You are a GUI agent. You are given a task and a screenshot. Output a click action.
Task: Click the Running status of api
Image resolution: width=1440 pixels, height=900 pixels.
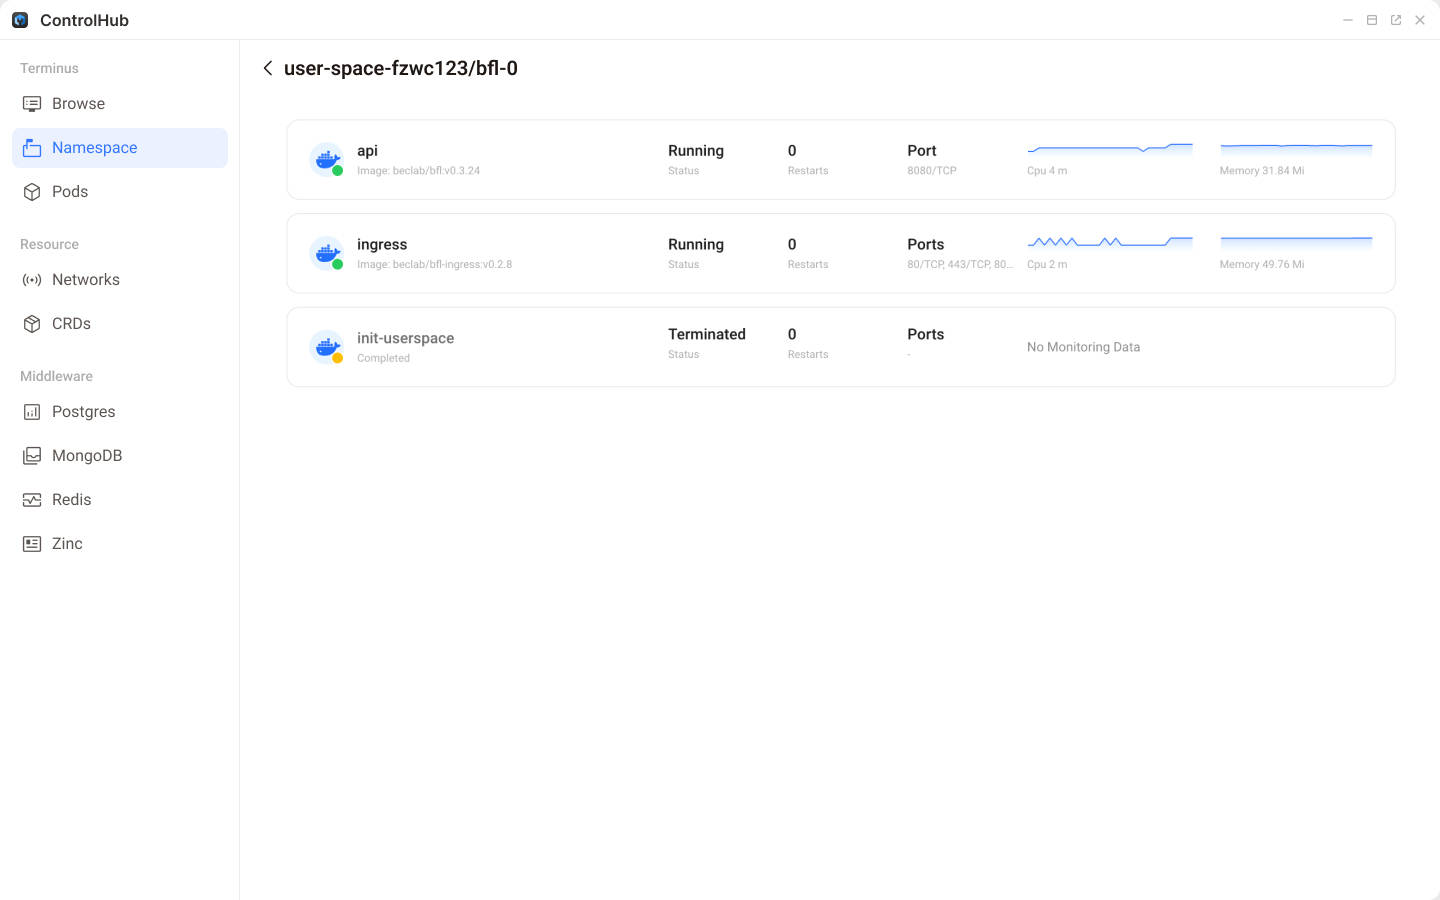696,151
